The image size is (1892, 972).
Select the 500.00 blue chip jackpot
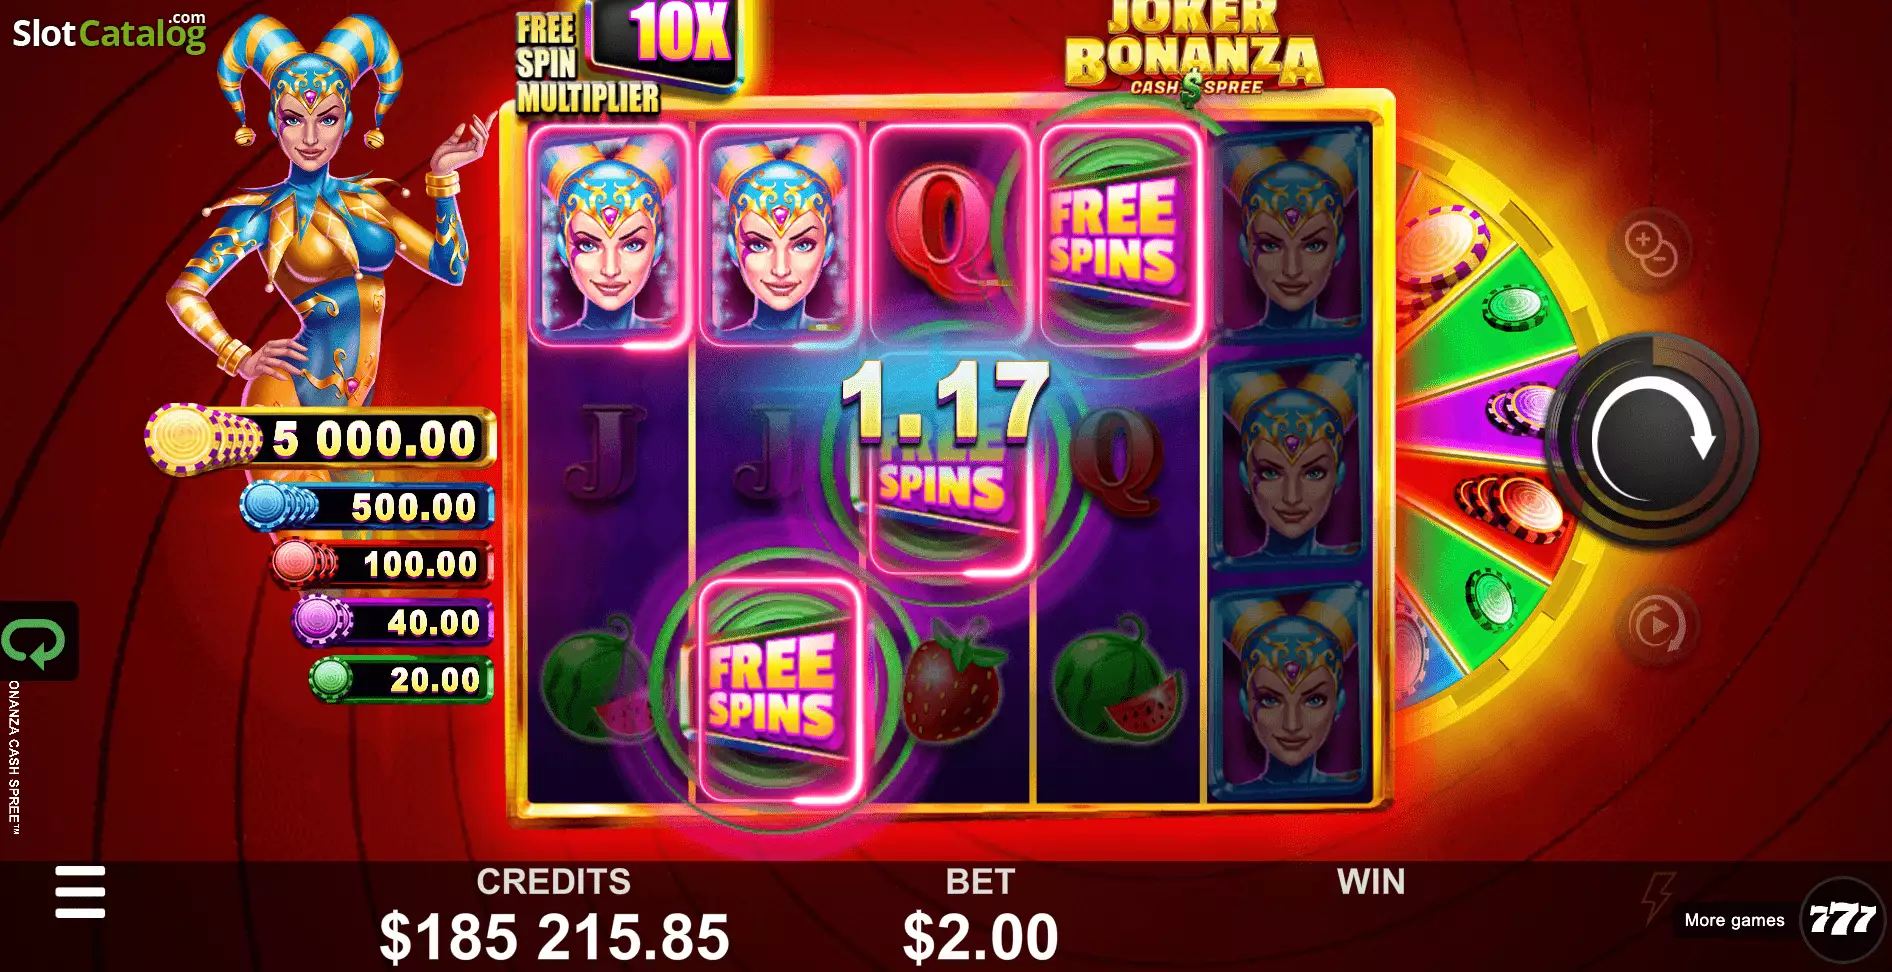click(367, 507)
